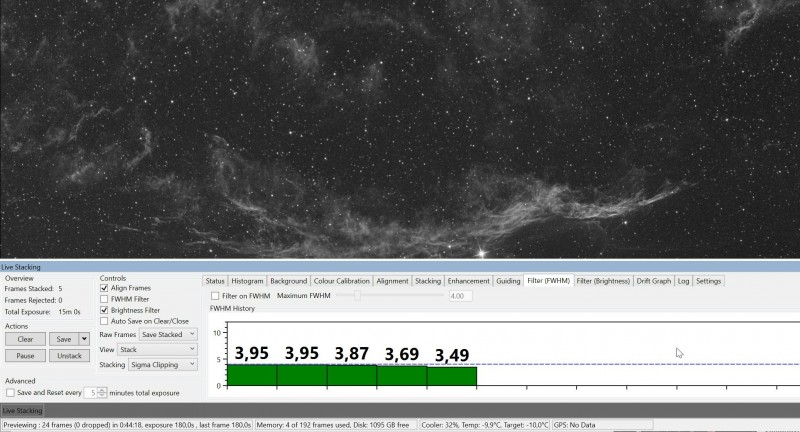
Task: Pause the live stacking
Action: (25, 356)
